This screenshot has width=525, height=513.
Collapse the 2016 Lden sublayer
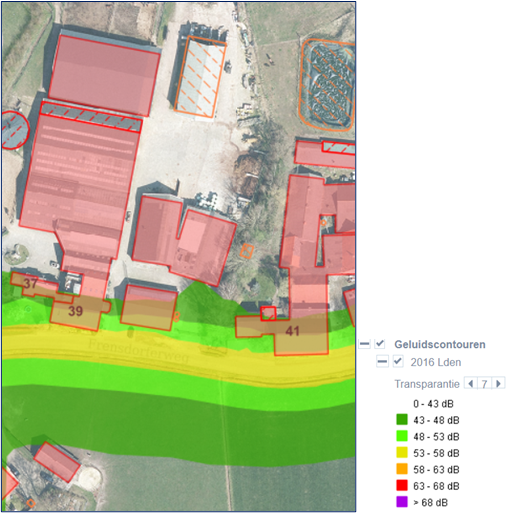point(382,362)
